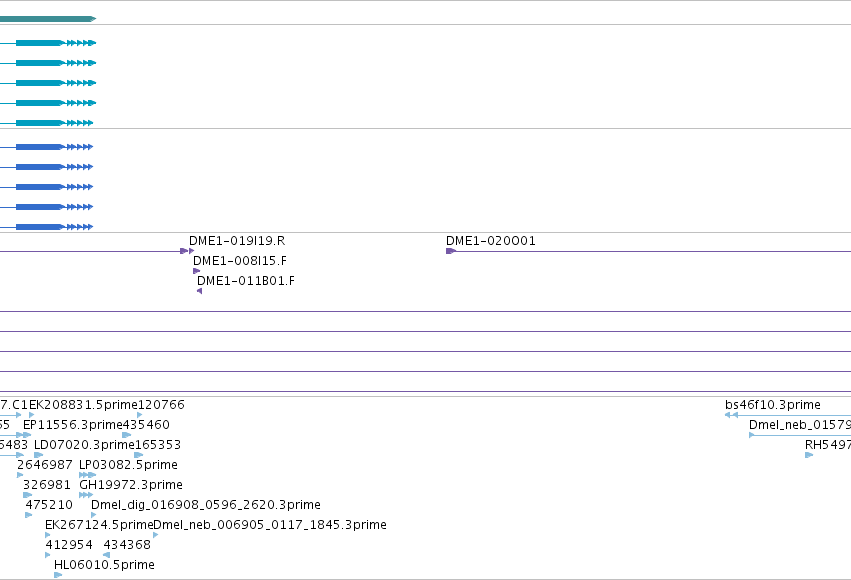This screenshot has width=851, height=580.
Task: Select the Dmel_dig_016908_0596_2620.3prime label
Action: pos(206,505)
